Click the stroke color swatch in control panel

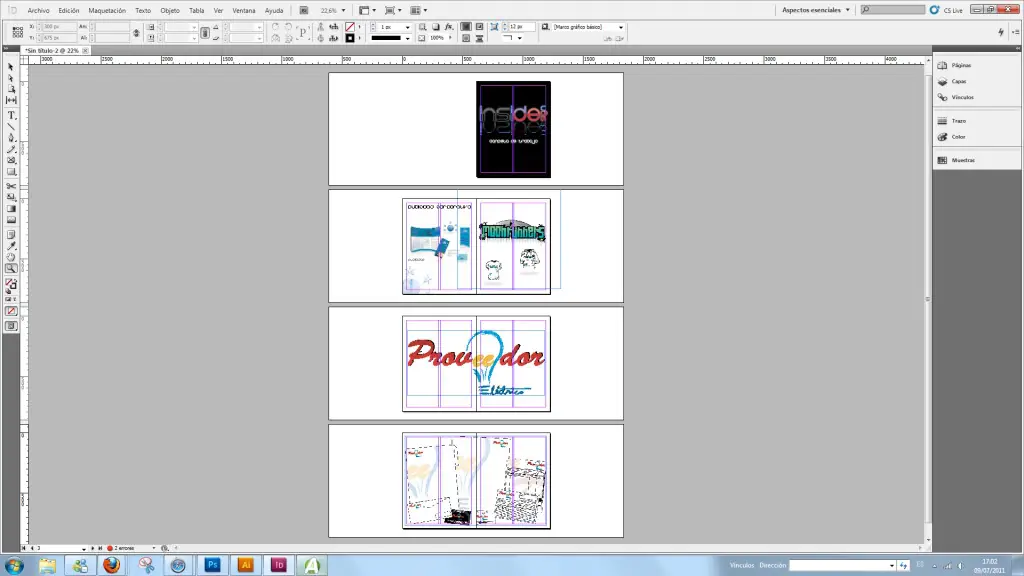[350, 39]
